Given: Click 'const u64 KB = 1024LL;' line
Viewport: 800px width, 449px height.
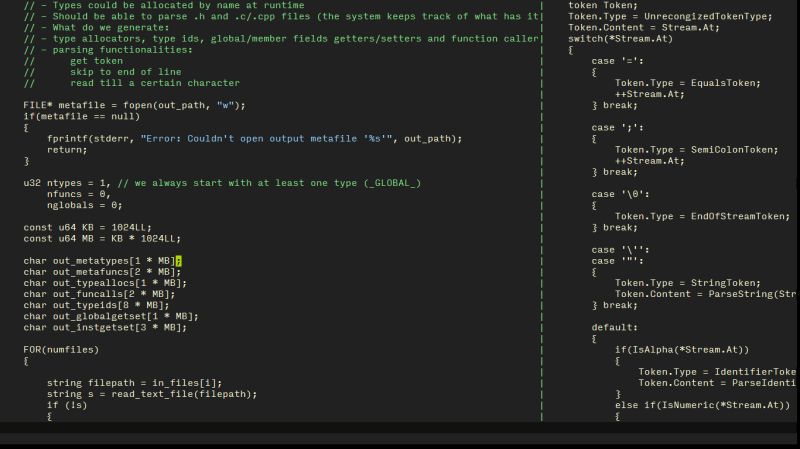Looking at the screenshot, I should tap(87, 228).
